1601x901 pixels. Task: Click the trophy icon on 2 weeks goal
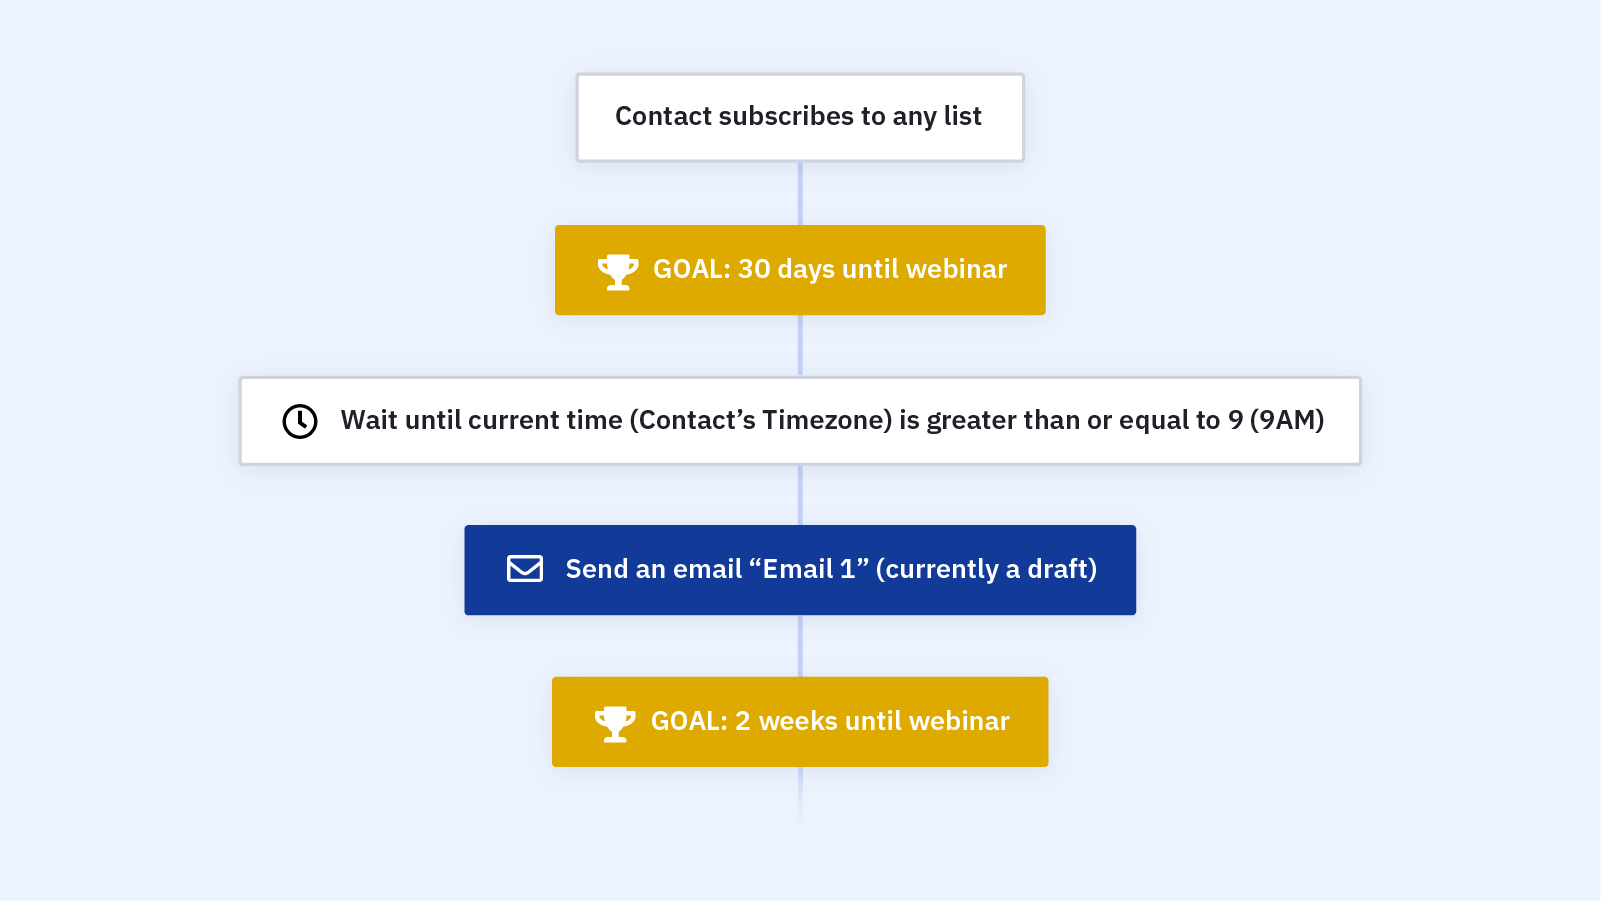coord(615,723)
